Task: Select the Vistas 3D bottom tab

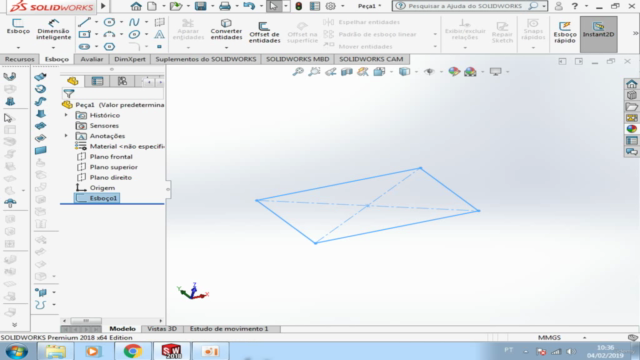Action: click(x=162, y=329)
